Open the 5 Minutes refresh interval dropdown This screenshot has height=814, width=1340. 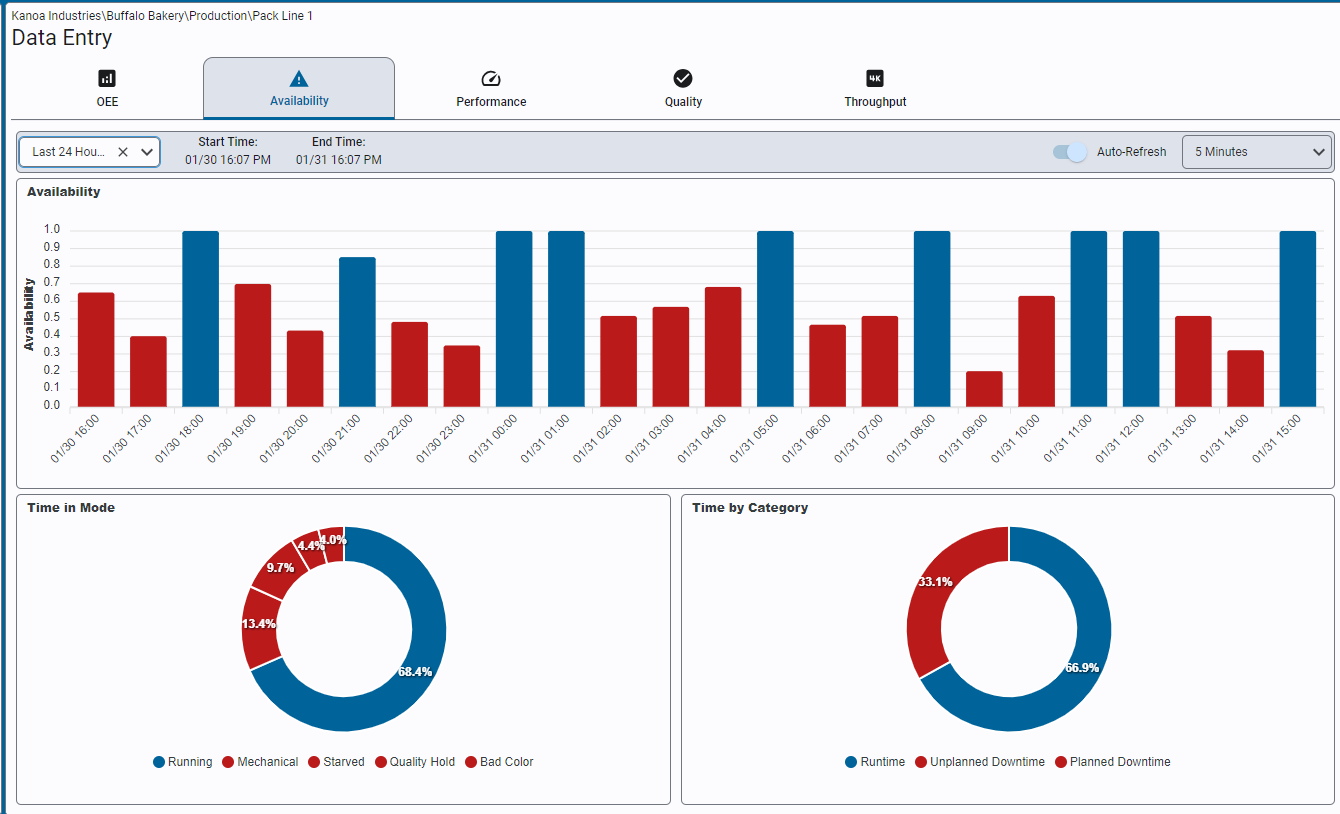1257,152
